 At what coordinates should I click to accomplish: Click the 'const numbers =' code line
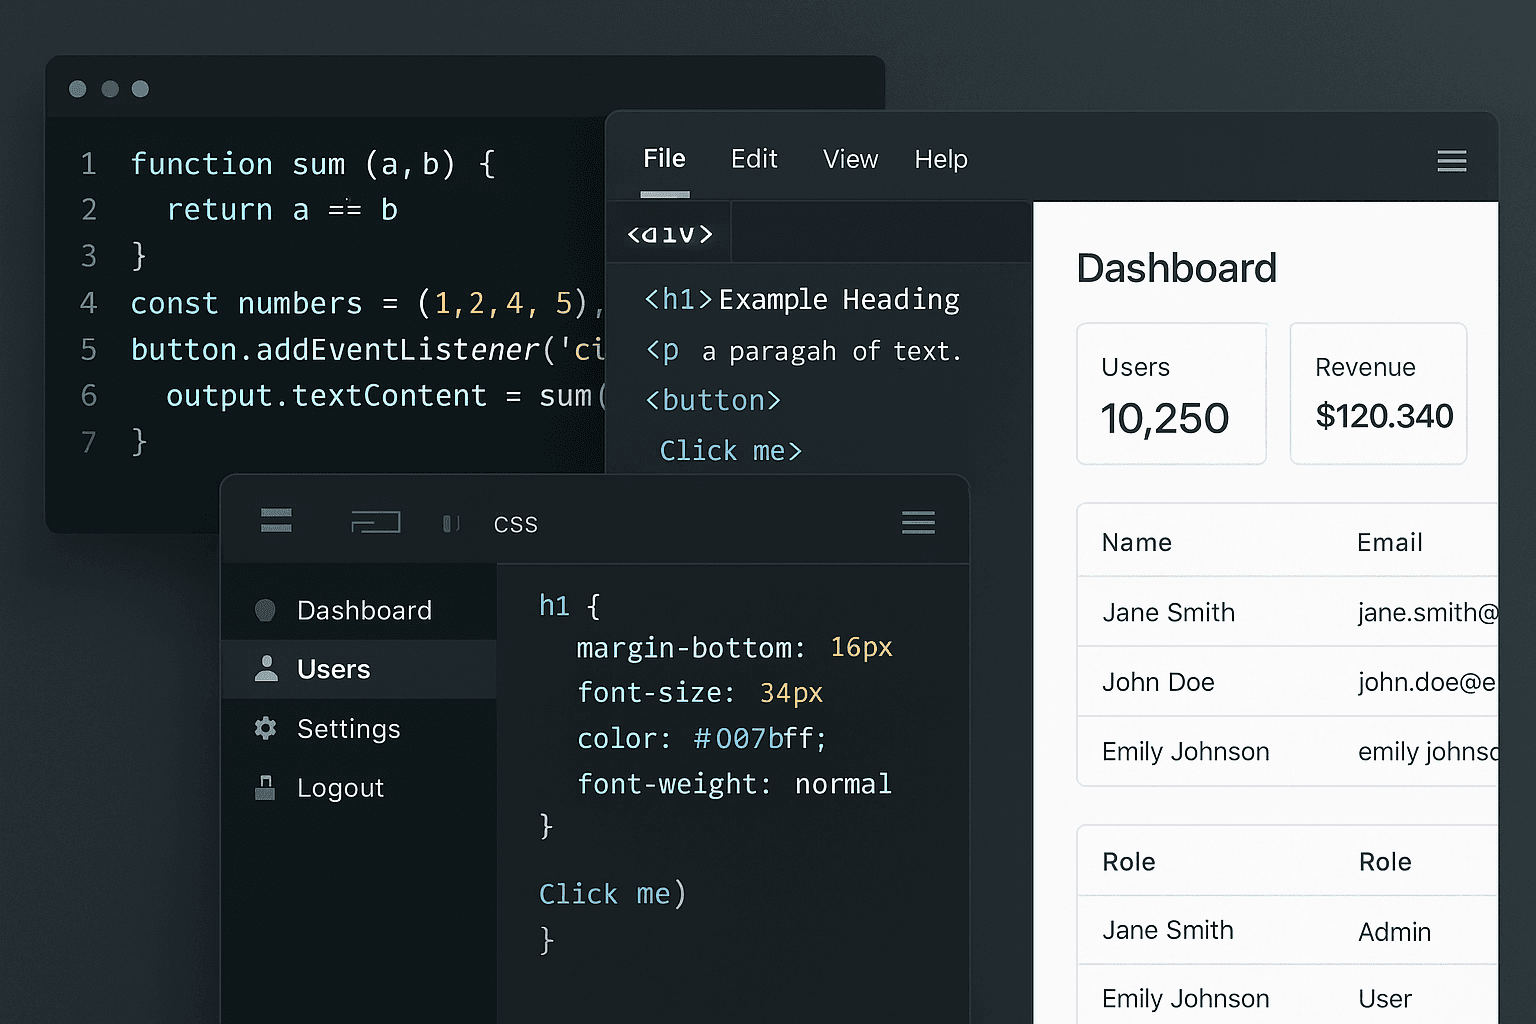pyautogui.click(x=366, y=303)
